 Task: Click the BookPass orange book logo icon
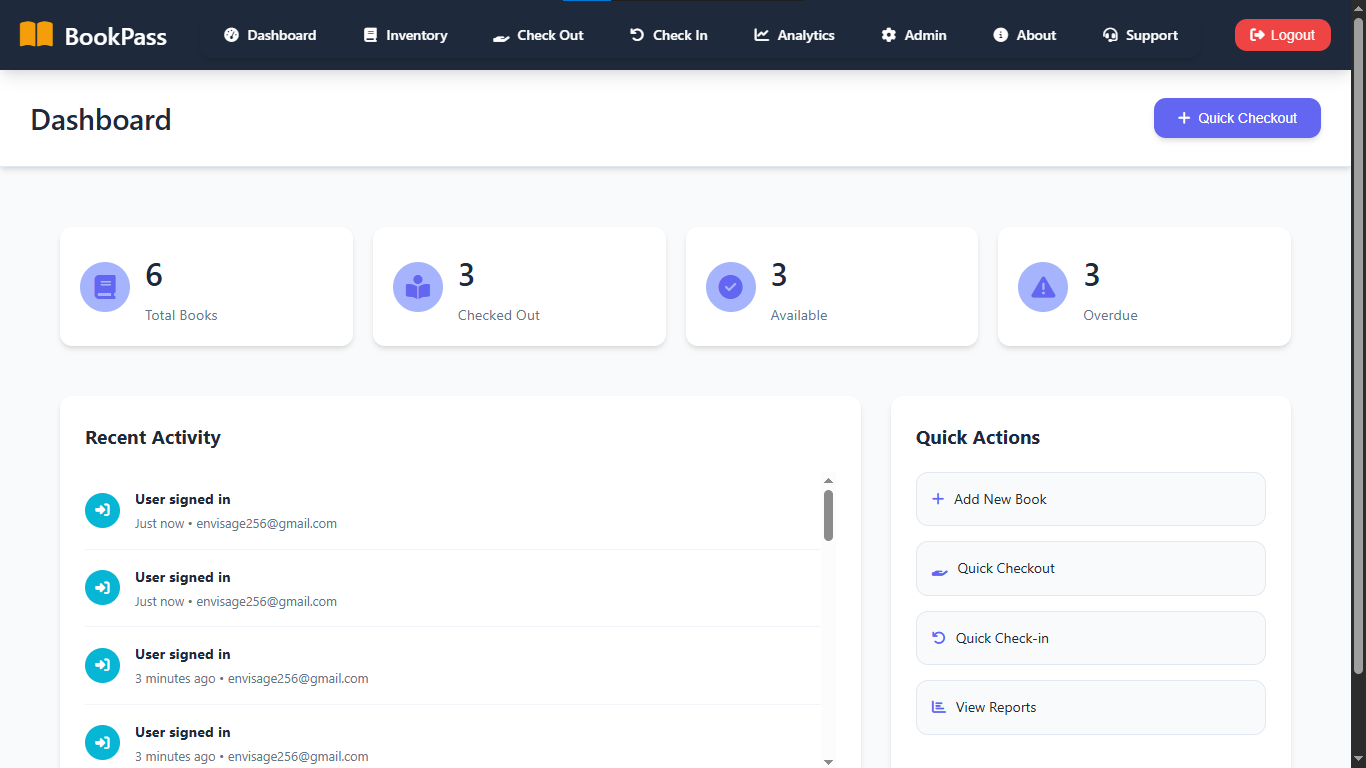click(39, 35)
